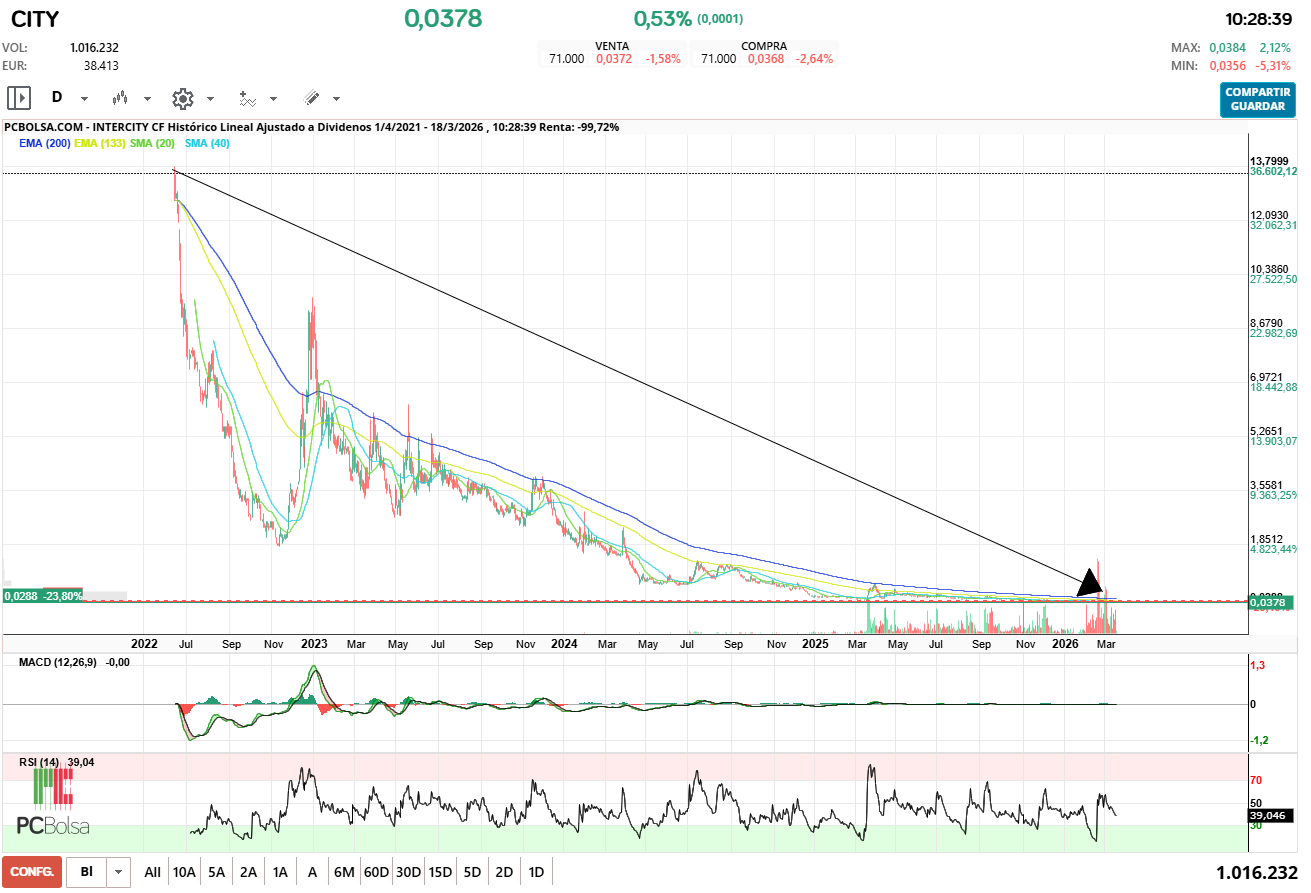Viewport: 1311px width, 893px height.
Task: Open the drawing tools dropdown arrow
Action: (336, 99)
